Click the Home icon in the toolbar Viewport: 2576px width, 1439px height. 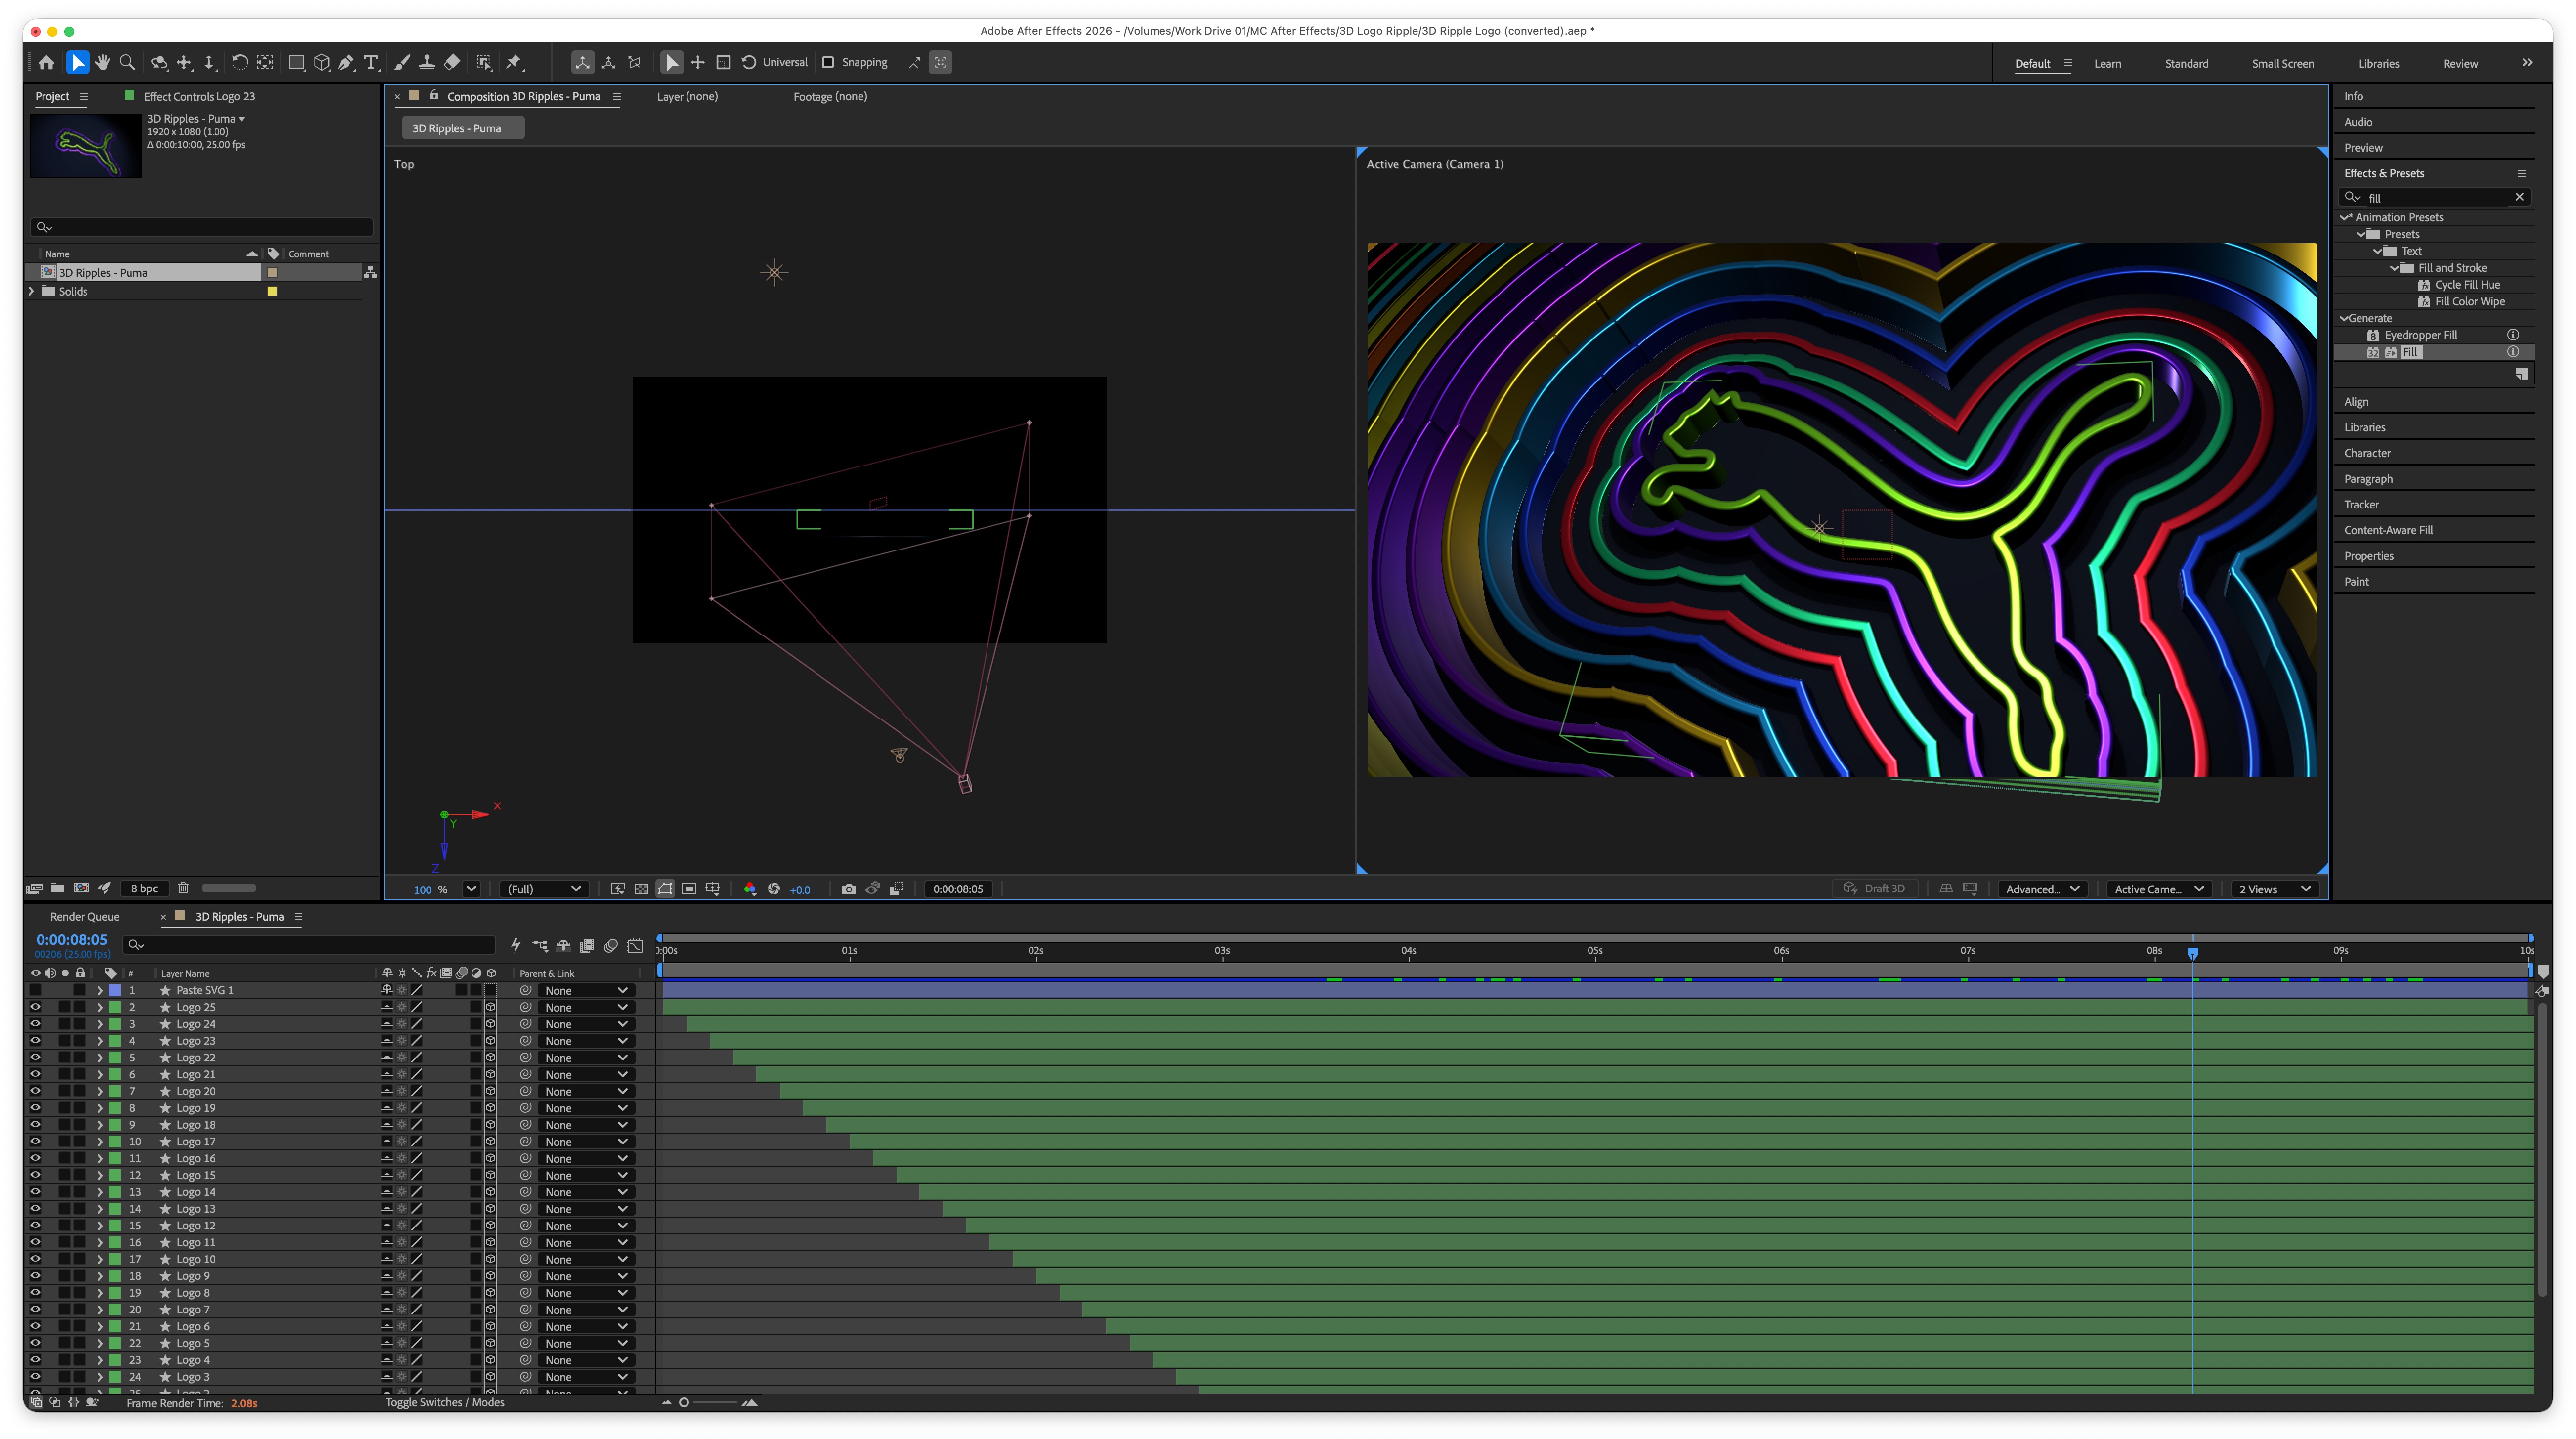click(x=46, y=62)
